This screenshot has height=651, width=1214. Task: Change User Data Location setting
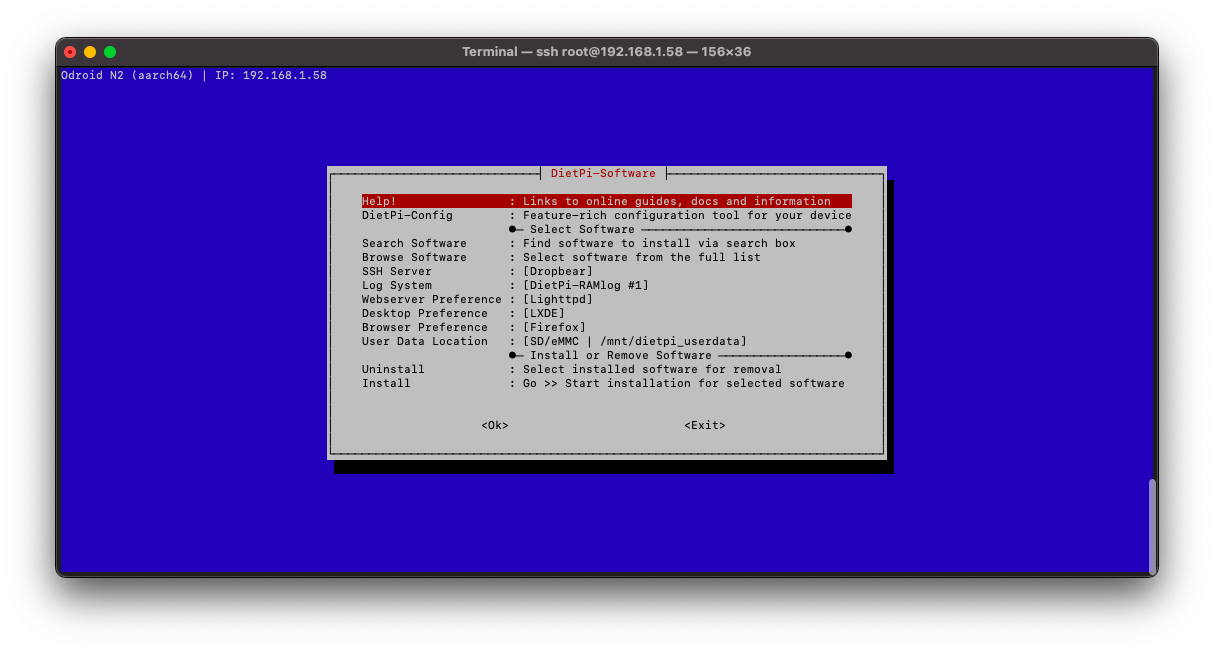tap(605, 341)
